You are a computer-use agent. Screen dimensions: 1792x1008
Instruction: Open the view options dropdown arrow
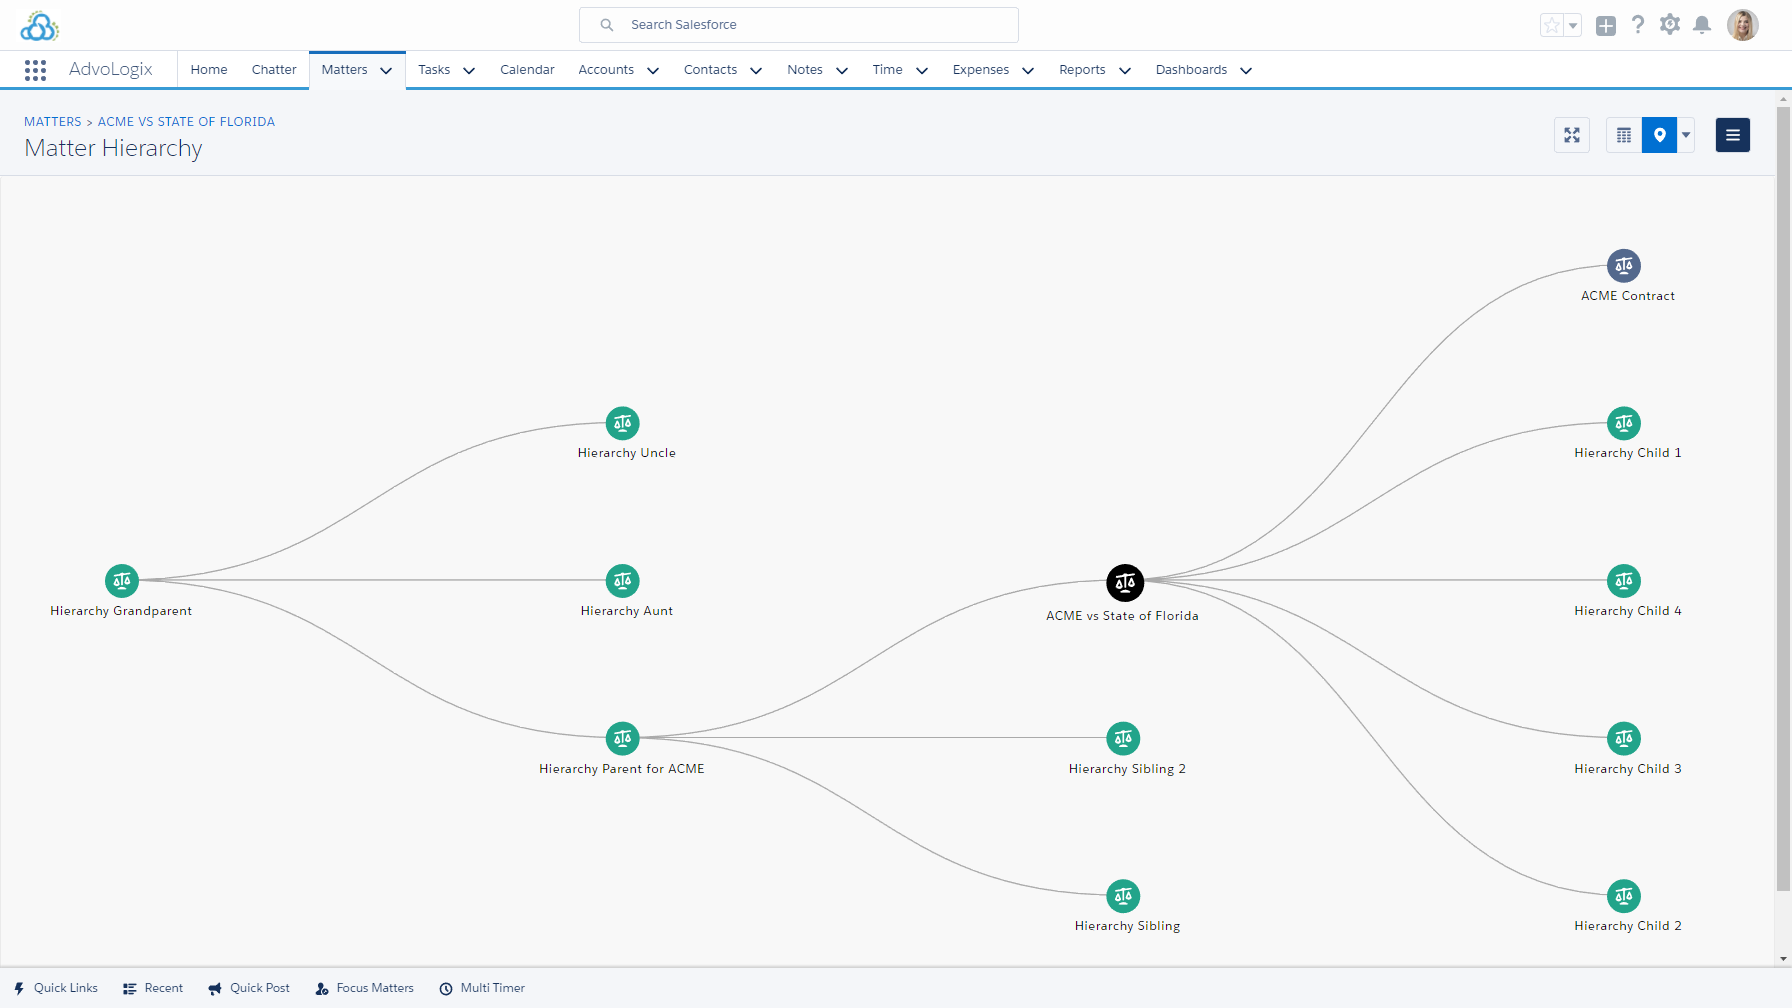coord(1686,135)
